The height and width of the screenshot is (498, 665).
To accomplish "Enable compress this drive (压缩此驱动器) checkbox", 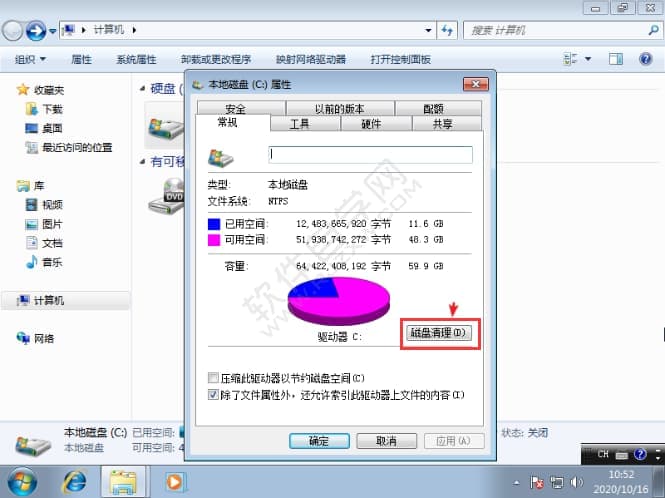I will pyautogui.click(x=213, y=378).
